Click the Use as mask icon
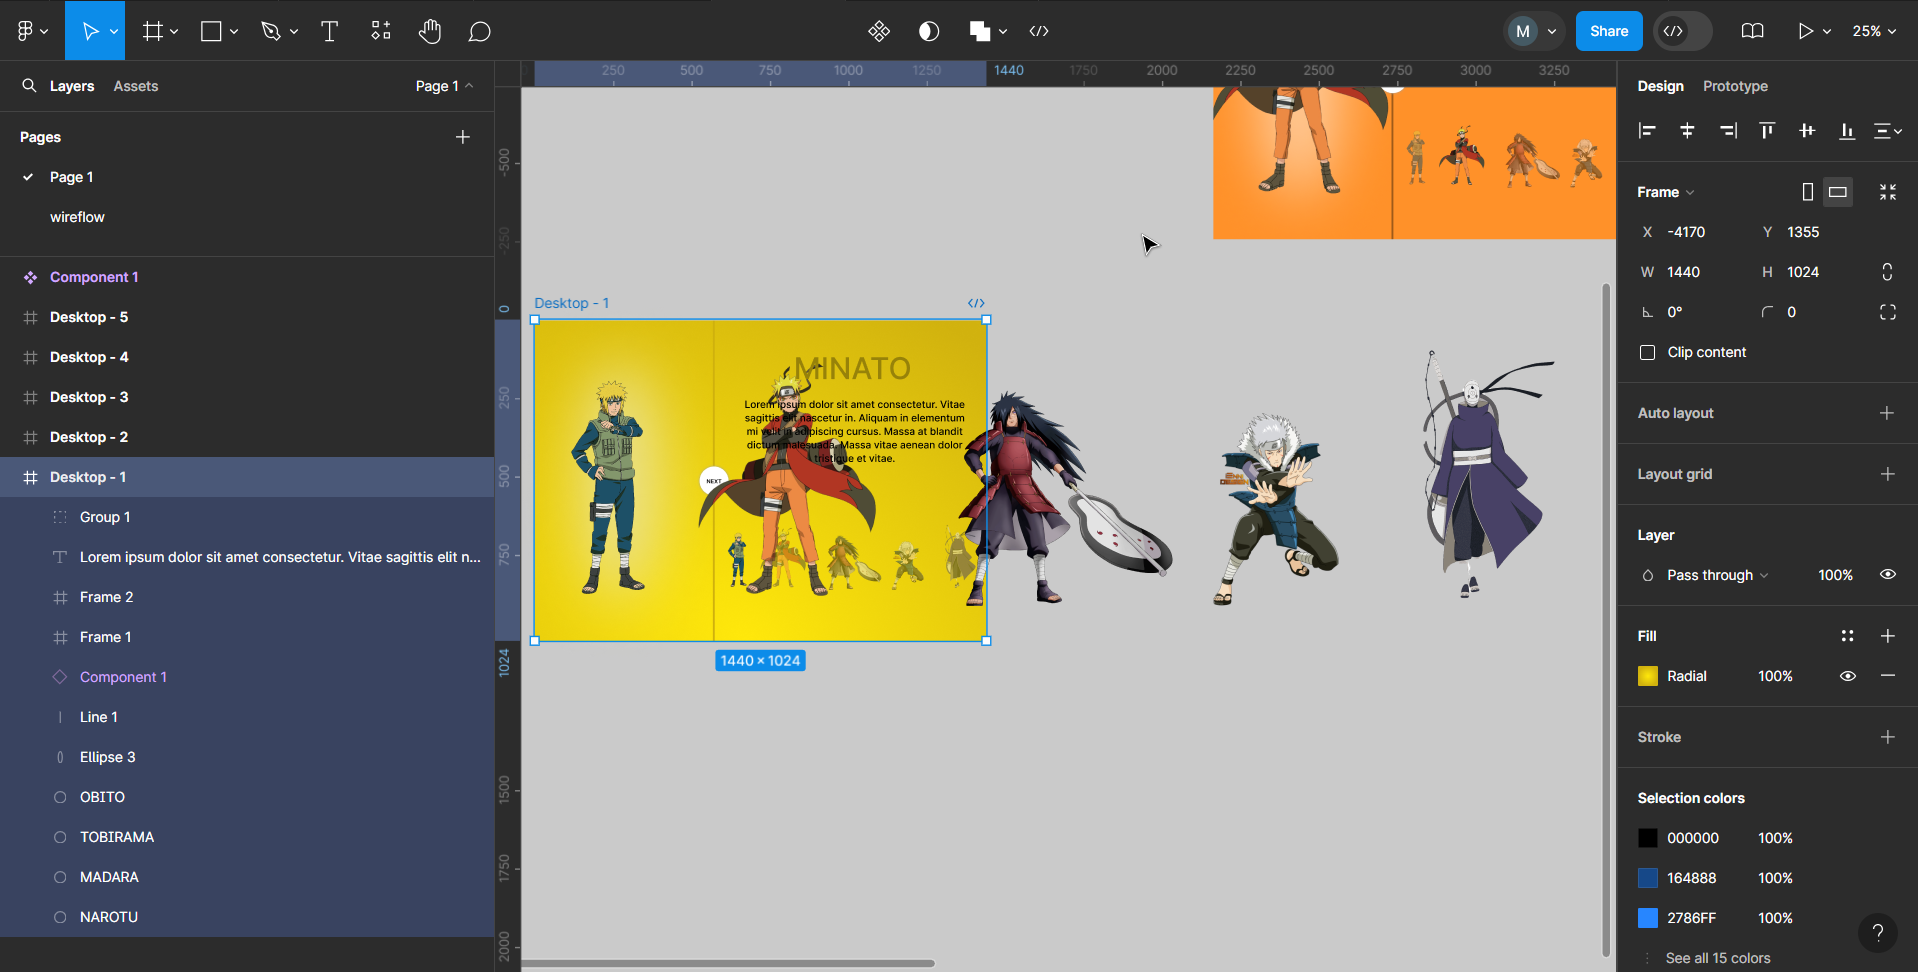 click(929, 31)
